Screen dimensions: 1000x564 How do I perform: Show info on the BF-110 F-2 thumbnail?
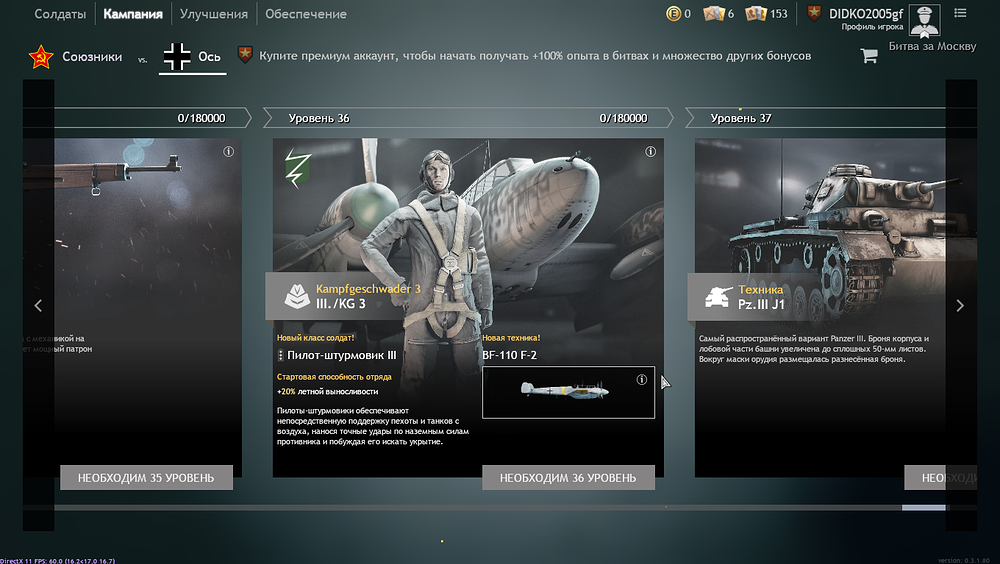[x=642, y=380]
